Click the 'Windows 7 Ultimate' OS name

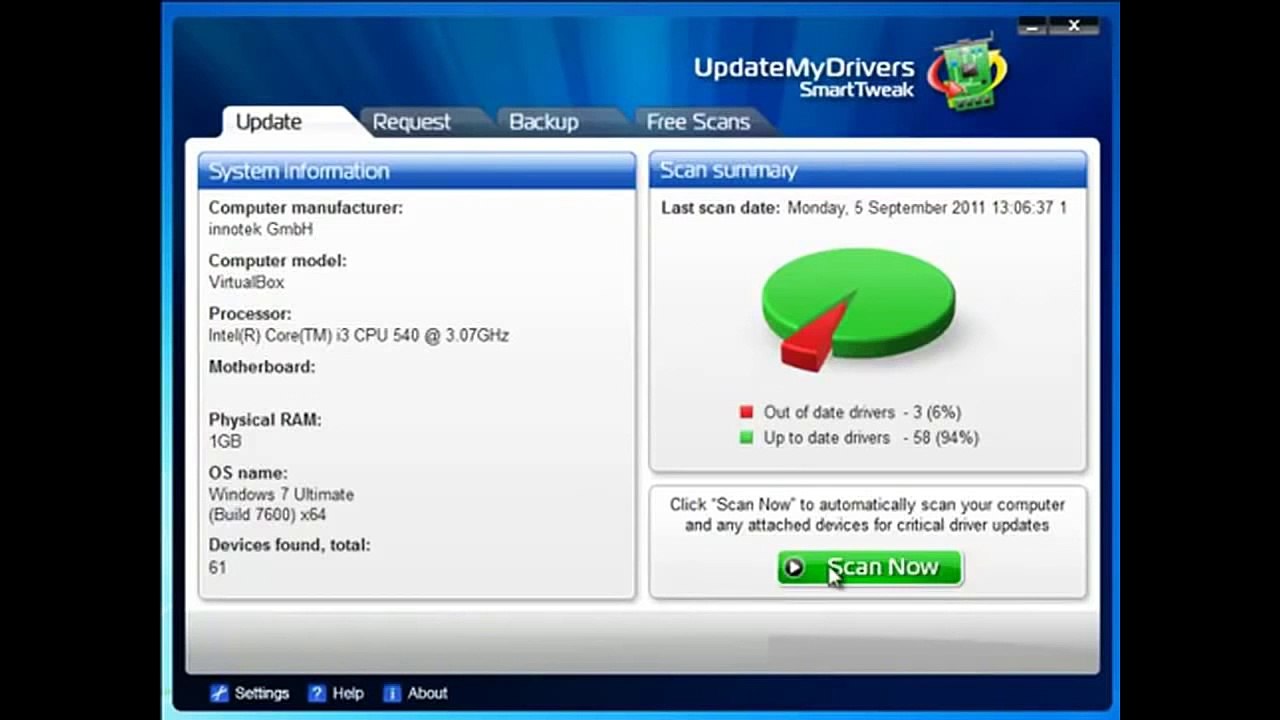click(281, 494)
